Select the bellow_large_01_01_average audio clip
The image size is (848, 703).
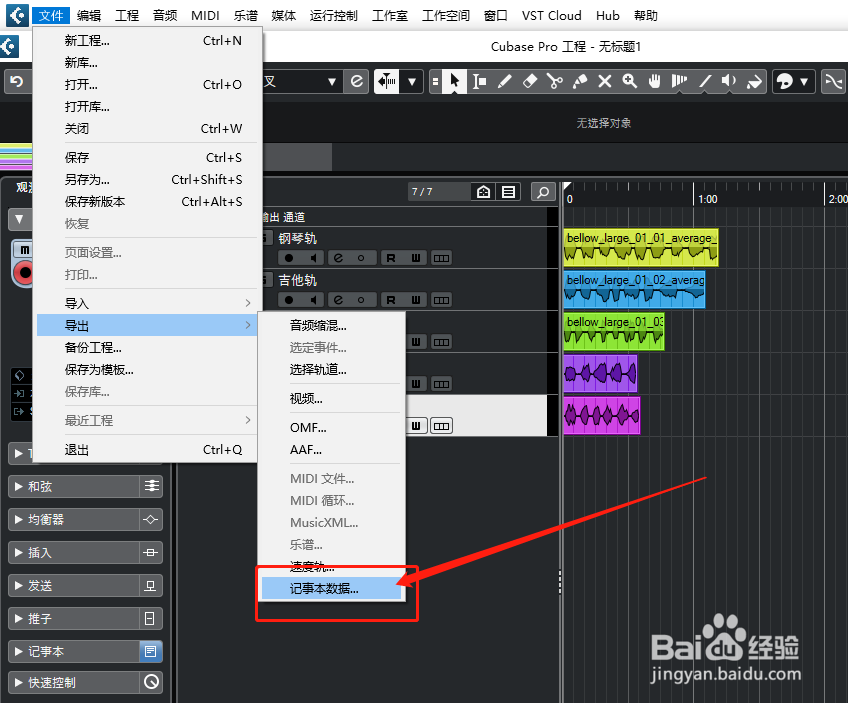coord(641,247)
